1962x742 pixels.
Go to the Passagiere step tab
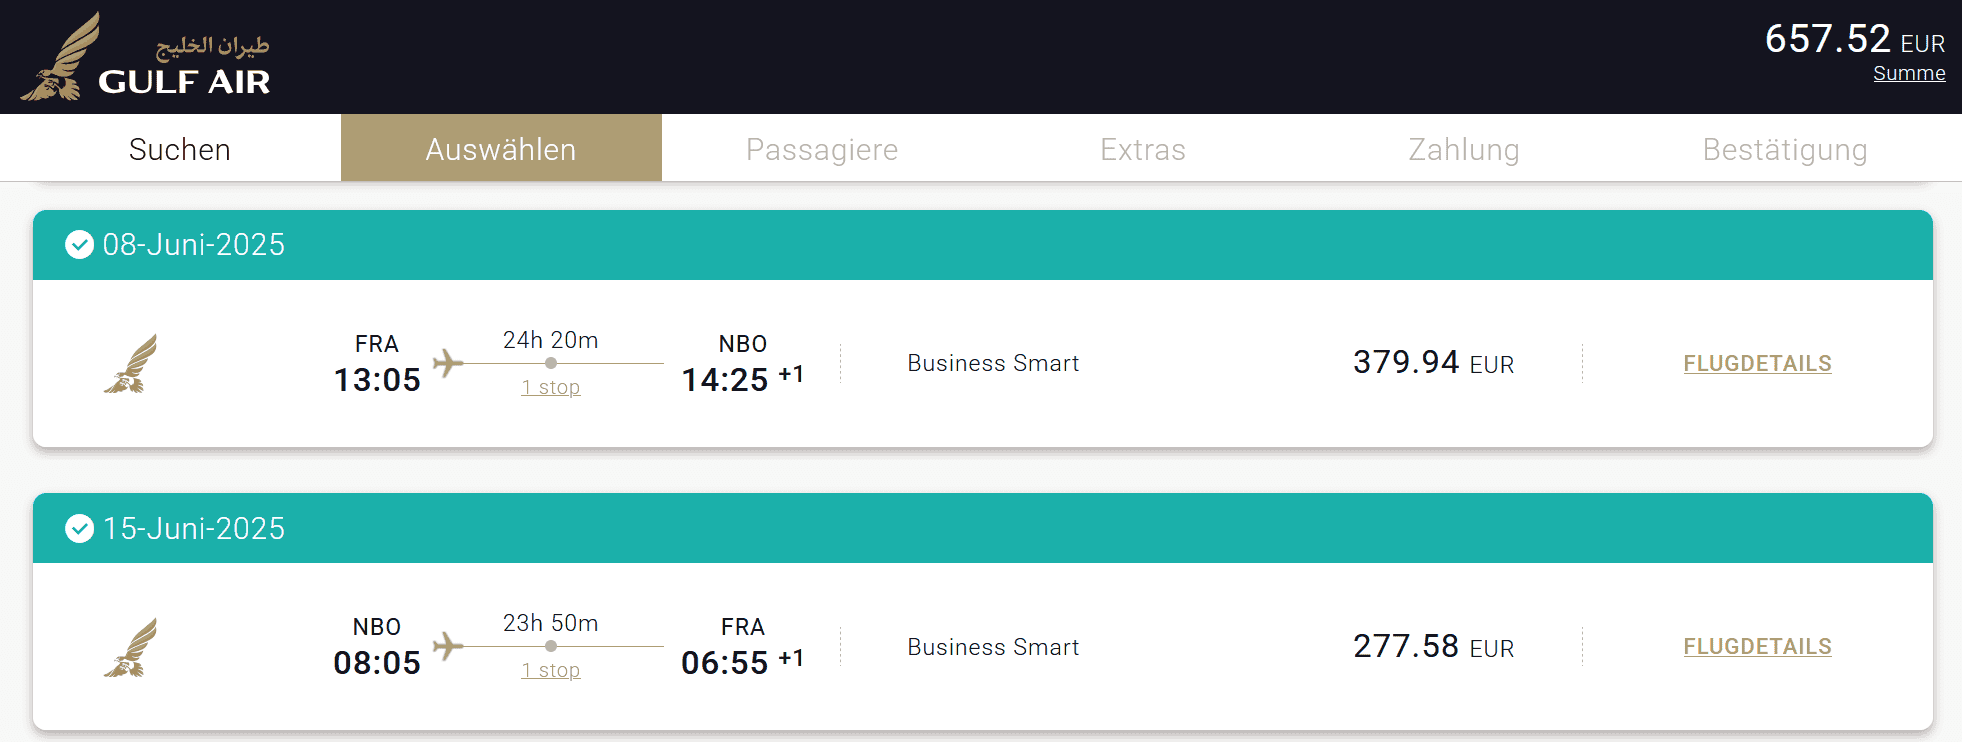click(822, 149)
